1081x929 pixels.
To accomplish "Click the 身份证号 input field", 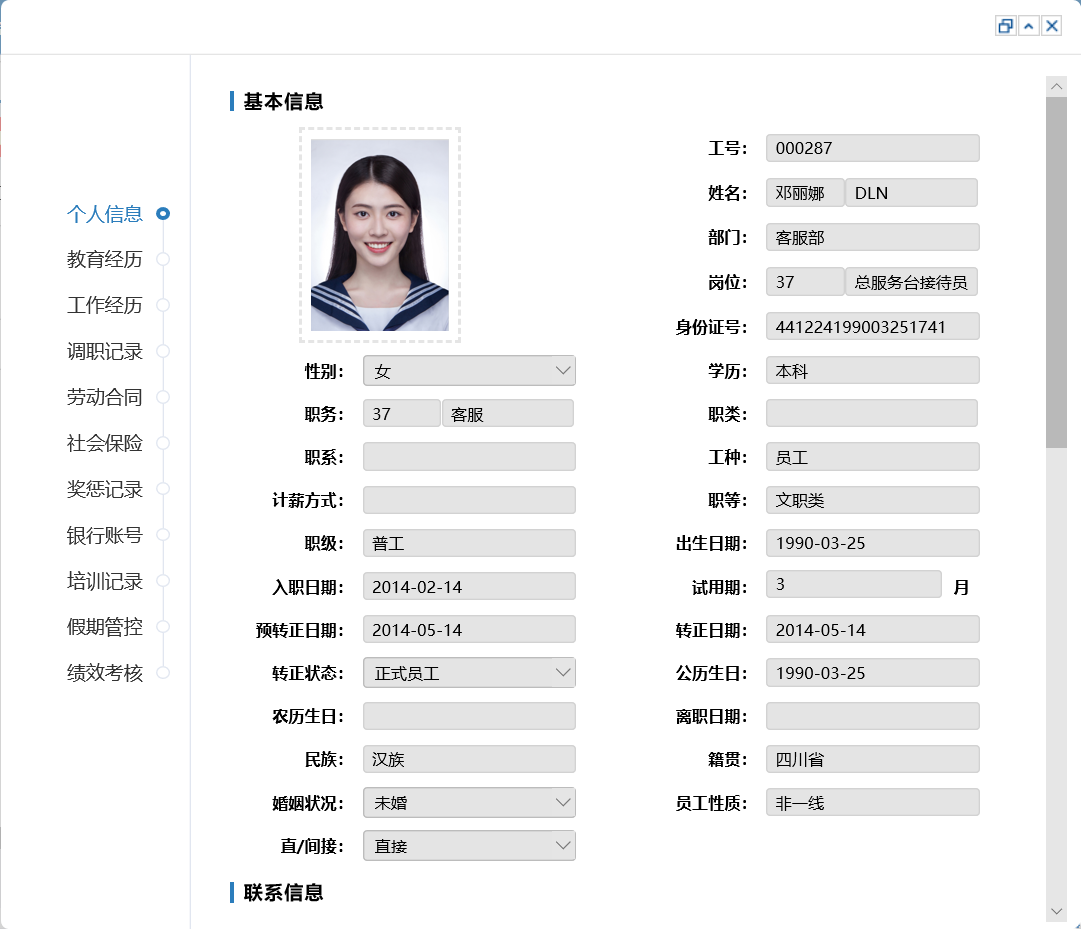I will (872, 327).
